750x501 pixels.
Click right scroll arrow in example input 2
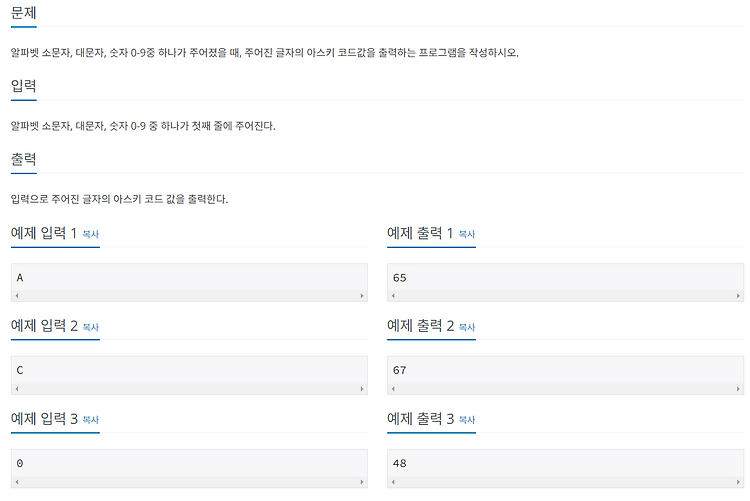click(x=362, y=389)
